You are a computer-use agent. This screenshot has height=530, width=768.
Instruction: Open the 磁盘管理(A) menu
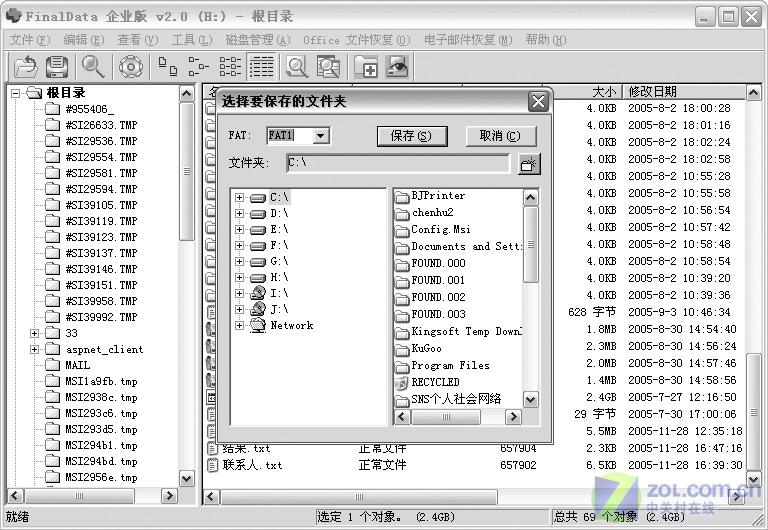point(258,40)
